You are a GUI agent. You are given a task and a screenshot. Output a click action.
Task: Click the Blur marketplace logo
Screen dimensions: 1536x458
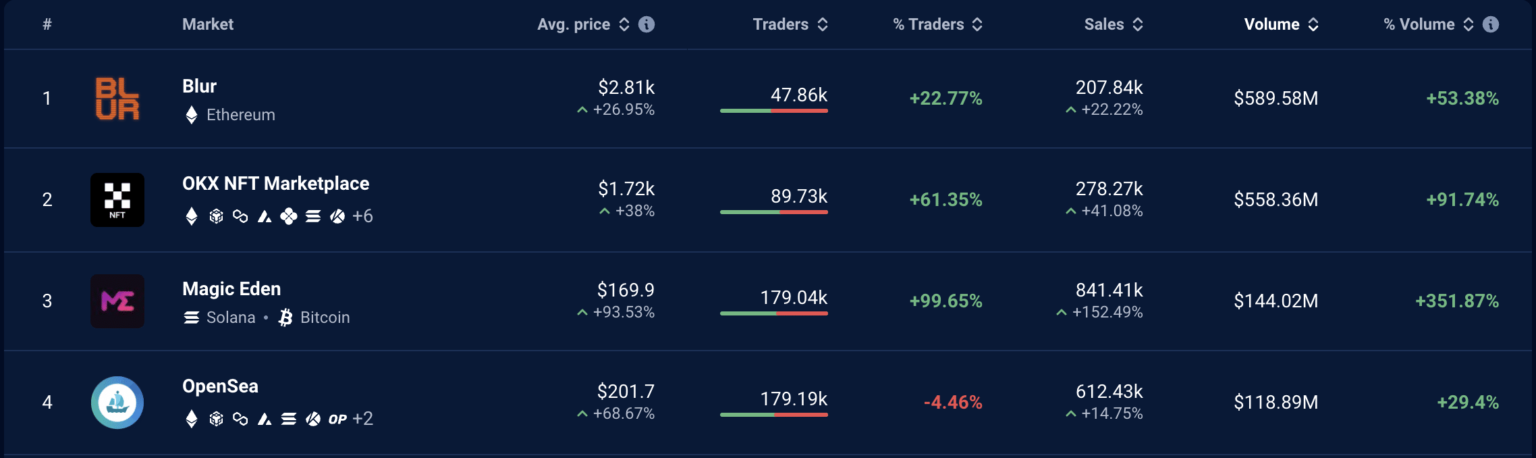coord(117,99)
